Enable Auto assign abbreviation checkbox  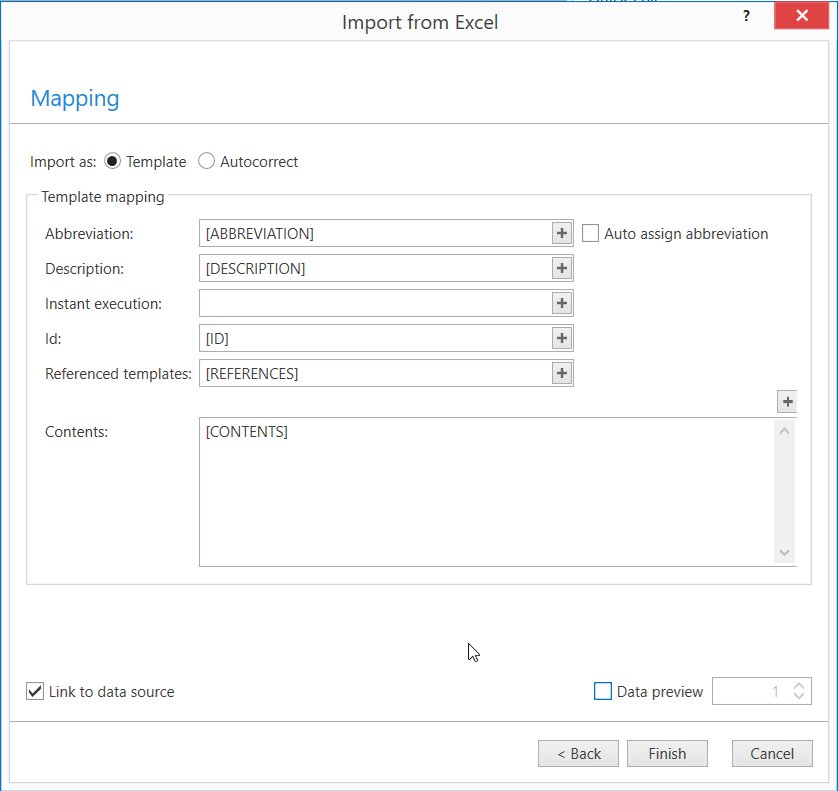pyautogui.click(x=591, y=234)
